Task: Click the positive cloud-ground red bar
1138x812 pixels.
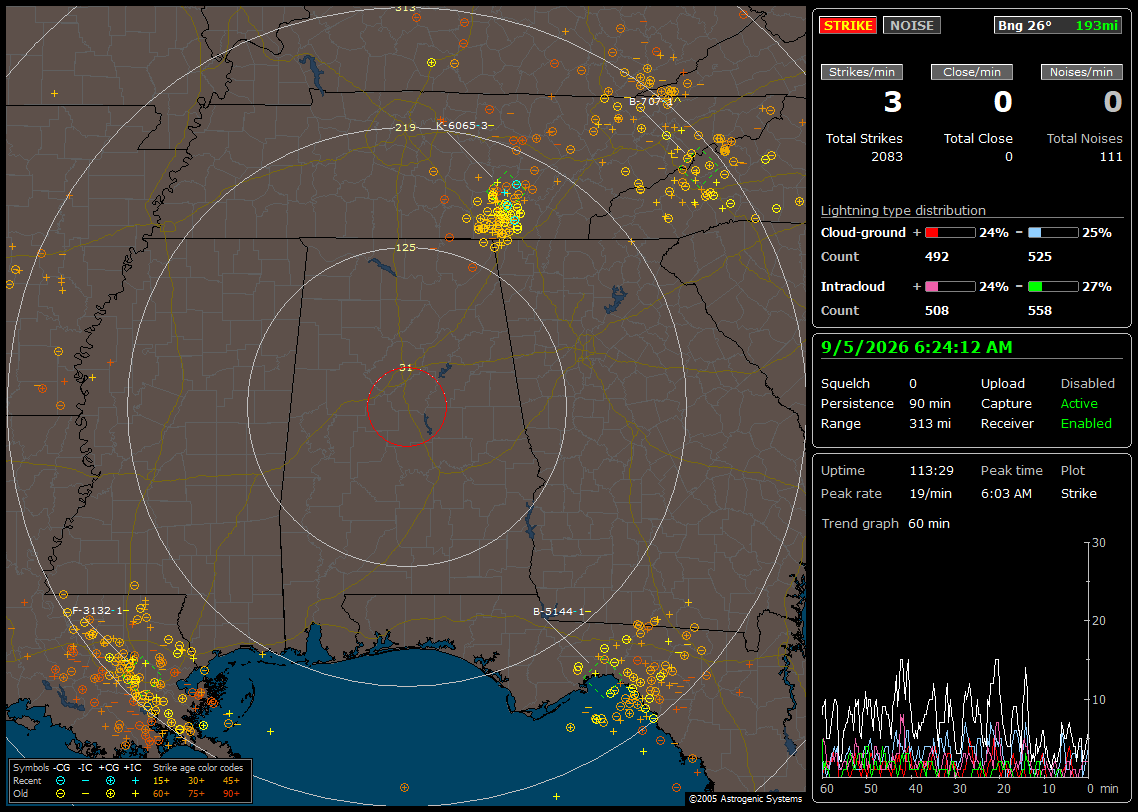Action: click(x=950, y=233)
